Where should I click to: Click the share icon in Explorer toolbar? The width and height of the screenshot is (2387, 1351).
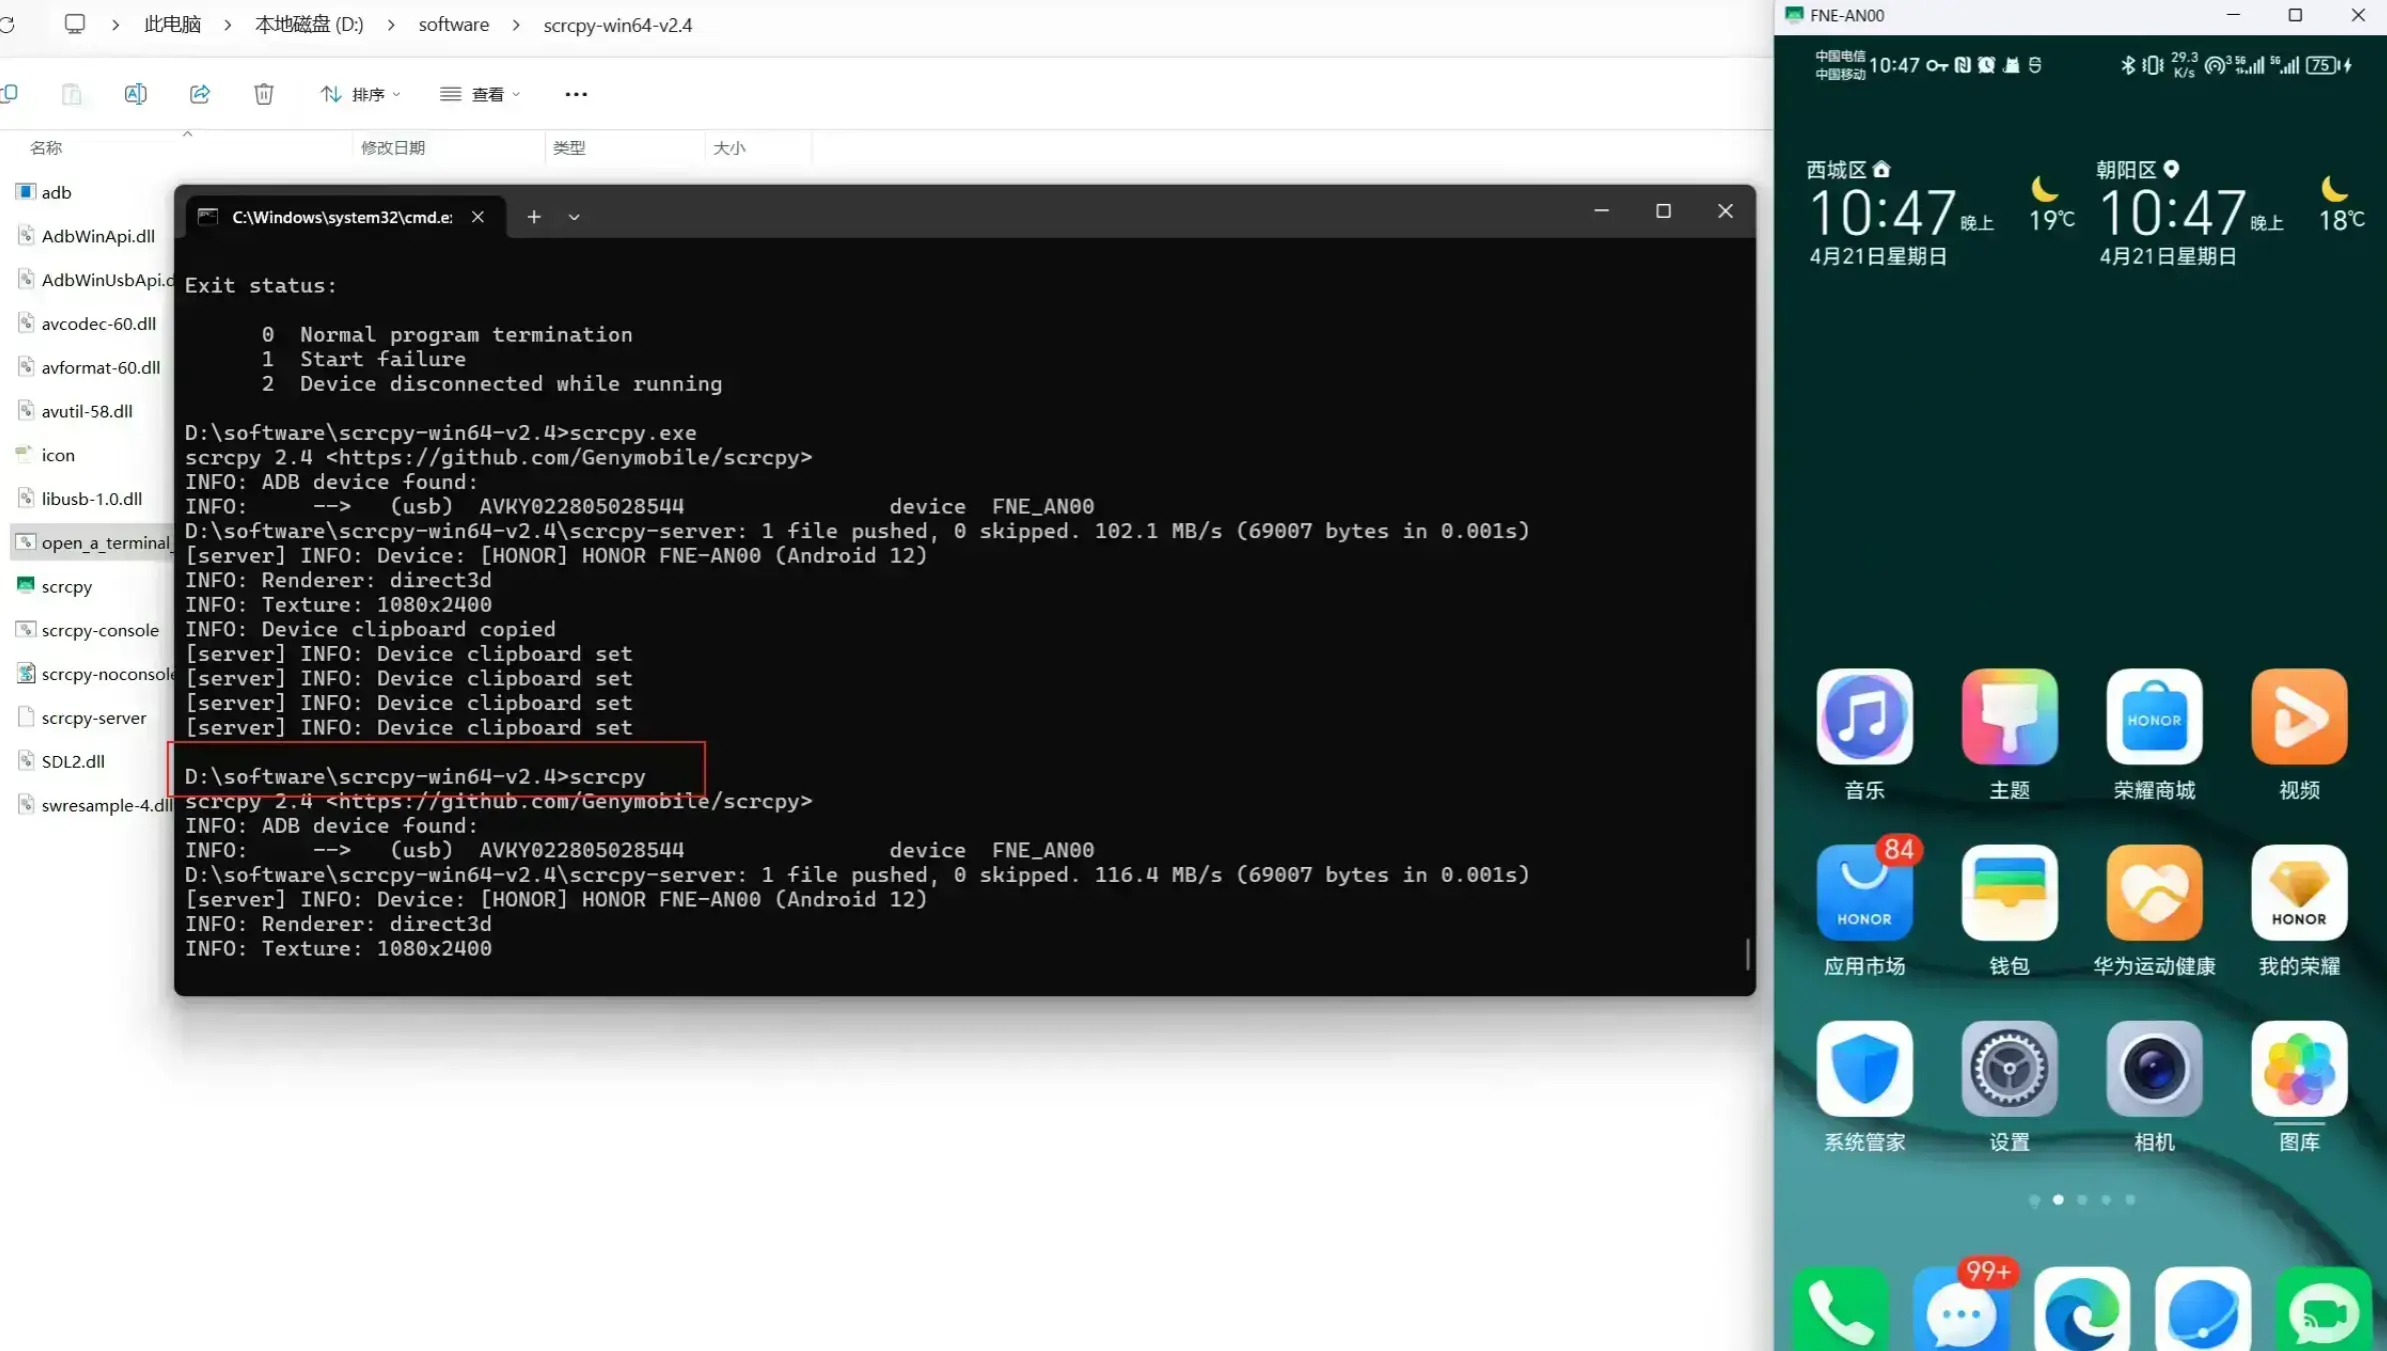click(x=200, y=94)
